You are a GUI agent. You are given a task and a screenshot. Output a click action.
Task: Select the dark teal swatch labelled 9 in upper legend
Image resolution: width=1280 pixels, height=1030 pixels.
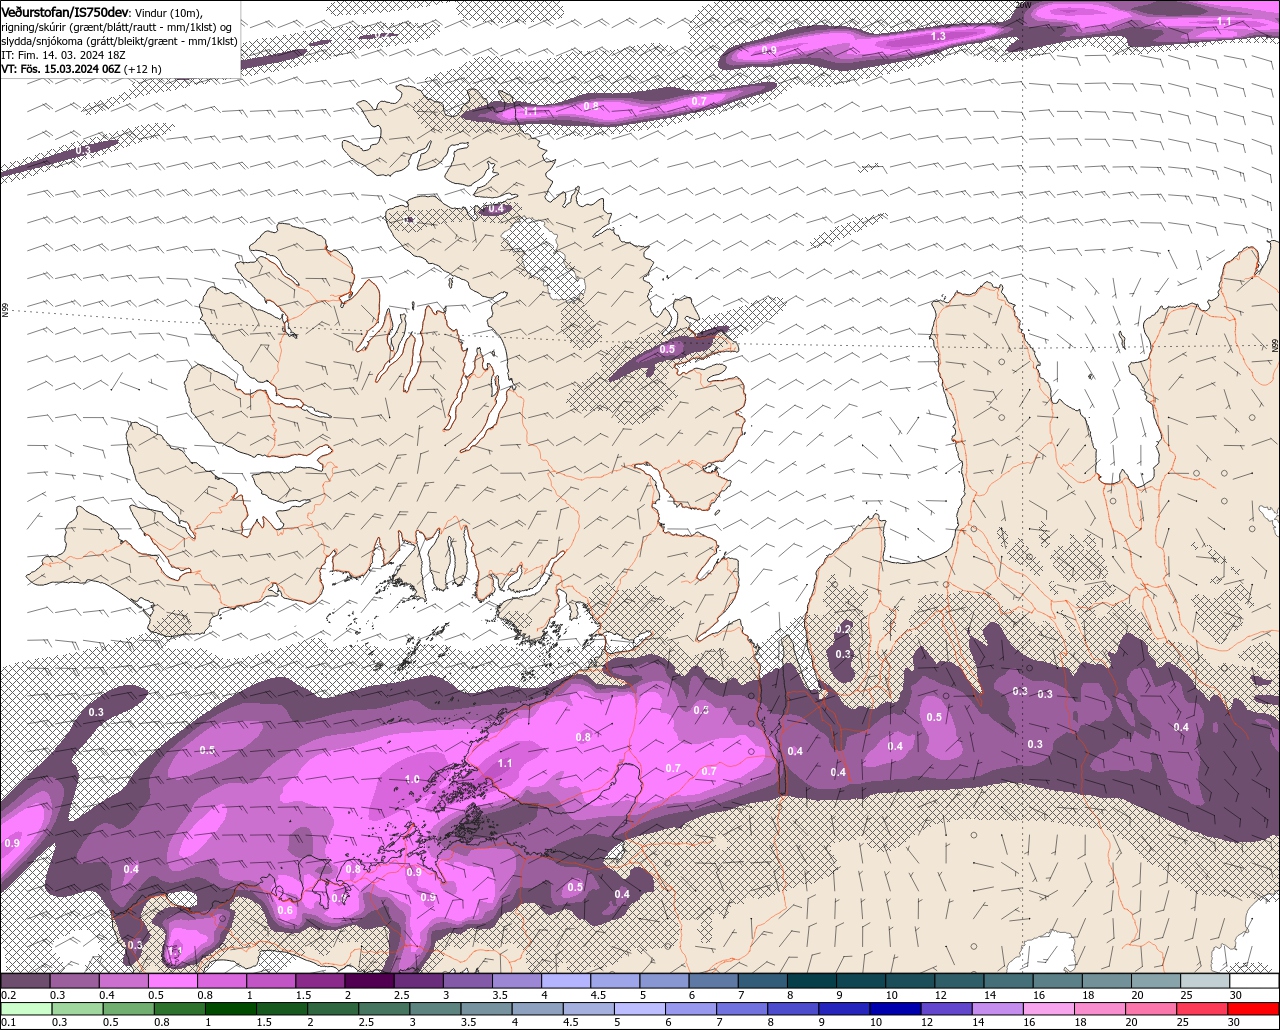(x=861, y=981)
